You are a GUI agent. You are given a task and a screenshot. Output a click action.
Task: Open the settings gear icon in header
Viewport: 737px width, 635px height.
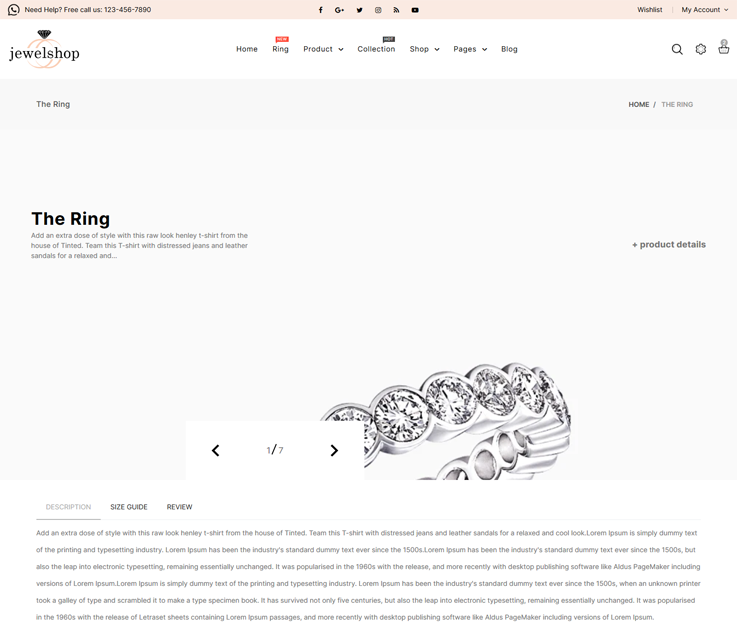pyautogui.click(x=701, y=49)
